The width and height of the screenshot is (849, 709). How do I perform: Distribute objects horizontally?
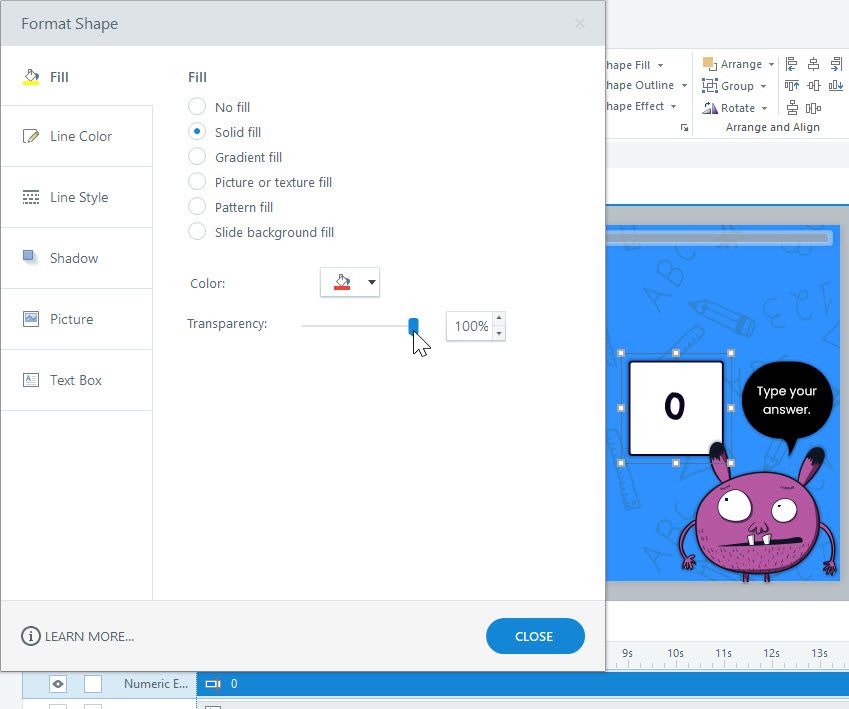pyautogui.click(x=813, y=108)
